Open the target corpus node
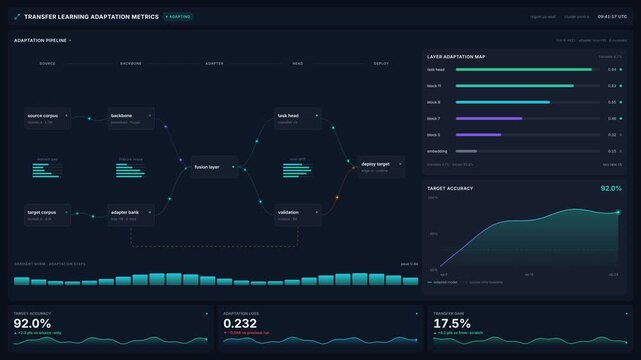The image size is (641, 360). 47,215
